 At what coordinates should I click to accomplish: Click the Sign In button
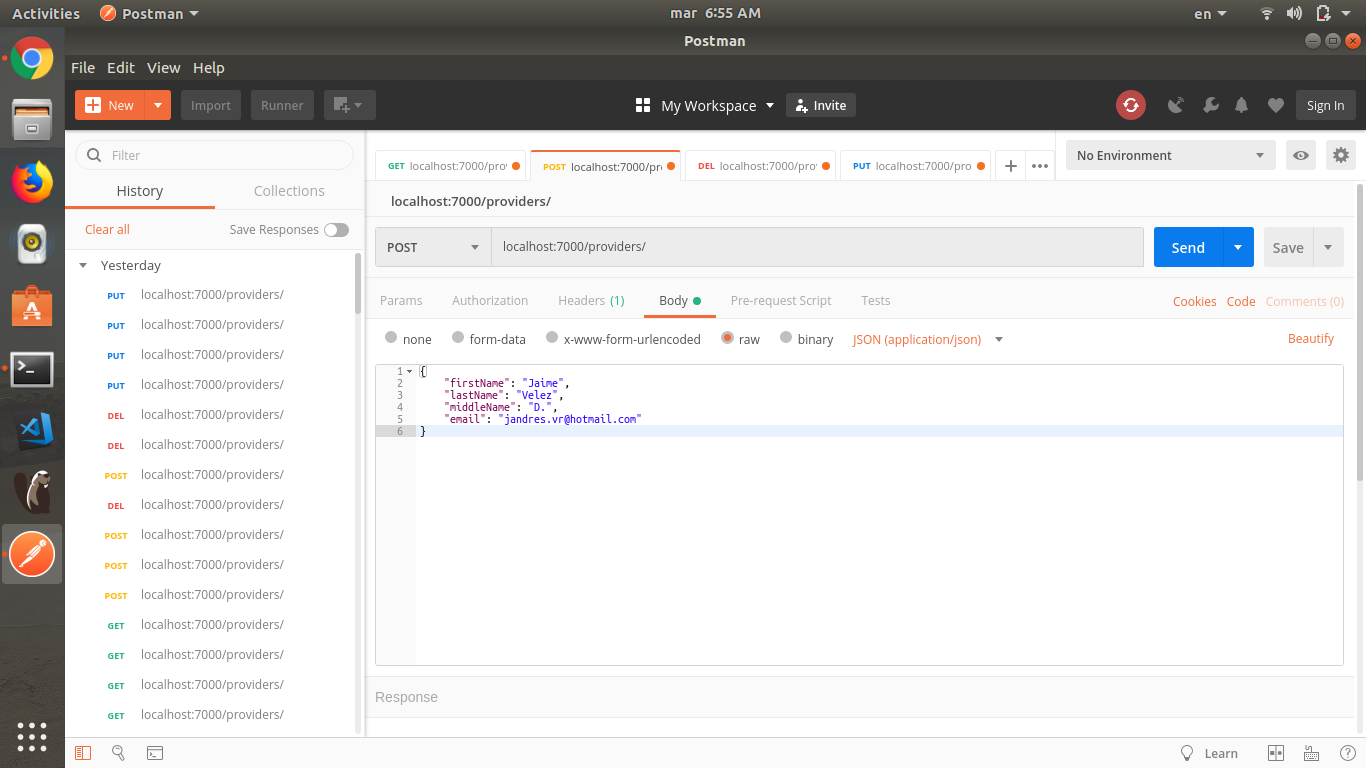pos(1326,105)
